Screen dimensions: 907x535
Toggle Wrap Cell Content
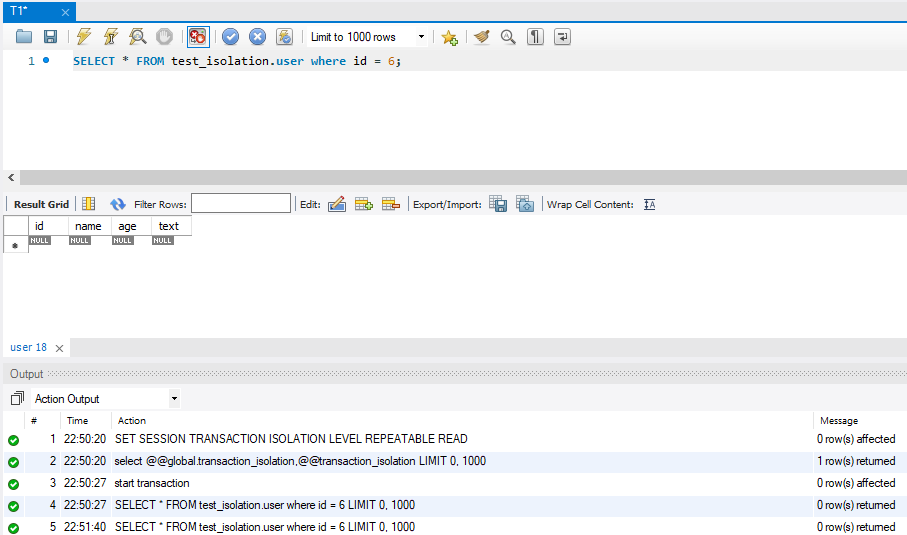pos(650,204)
